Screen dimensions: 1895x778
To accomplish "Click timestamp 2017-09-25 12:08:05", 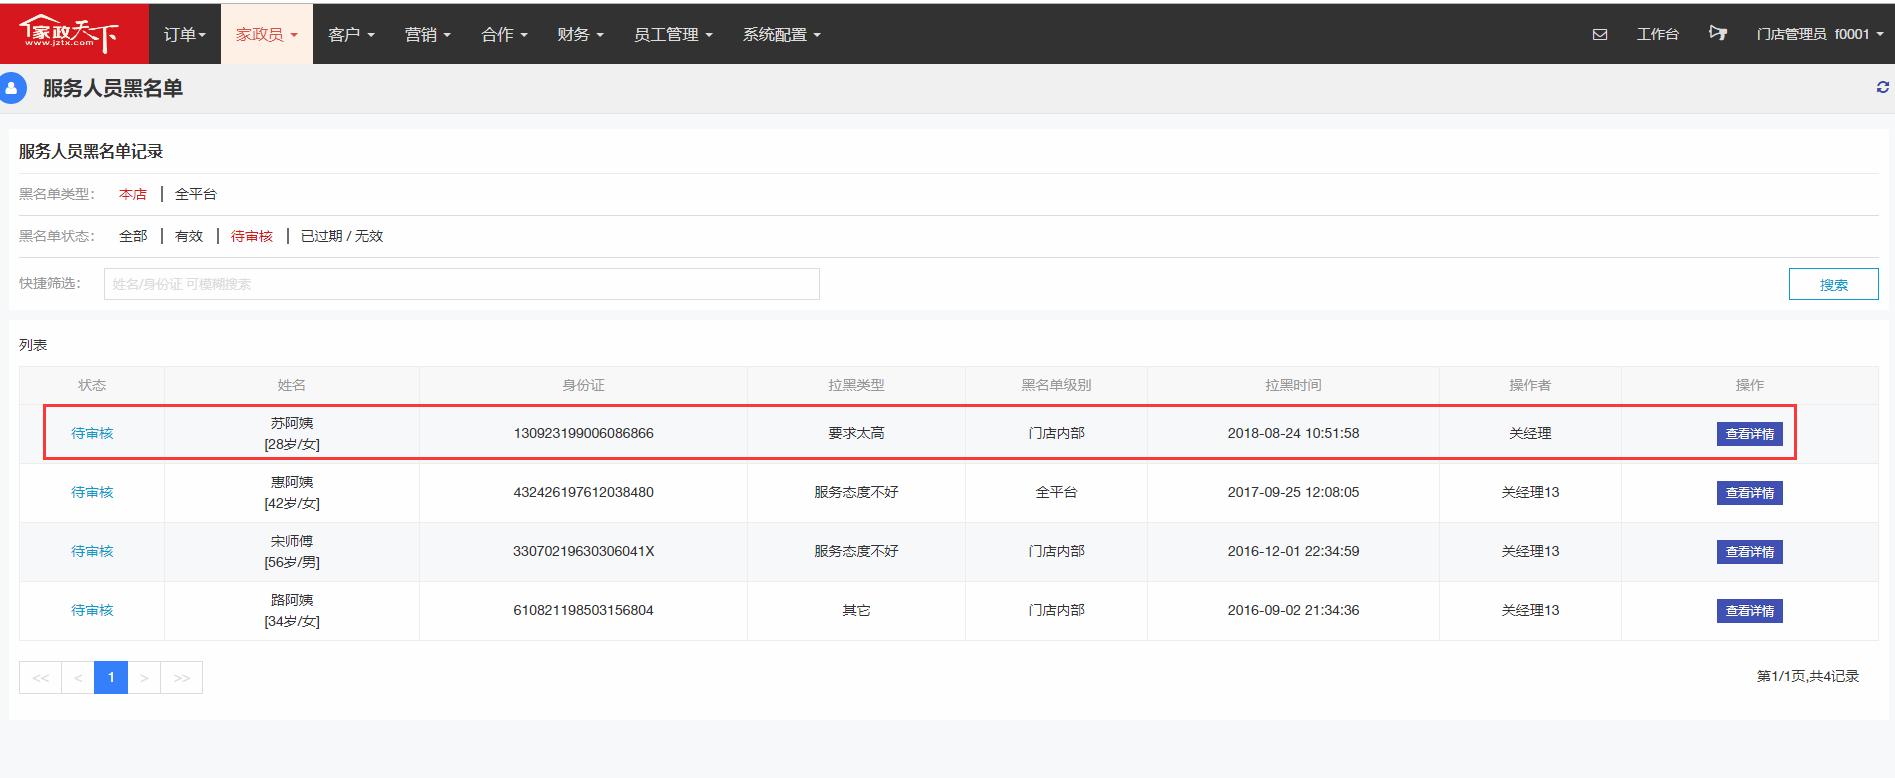I will click(x=1293, y=492).
